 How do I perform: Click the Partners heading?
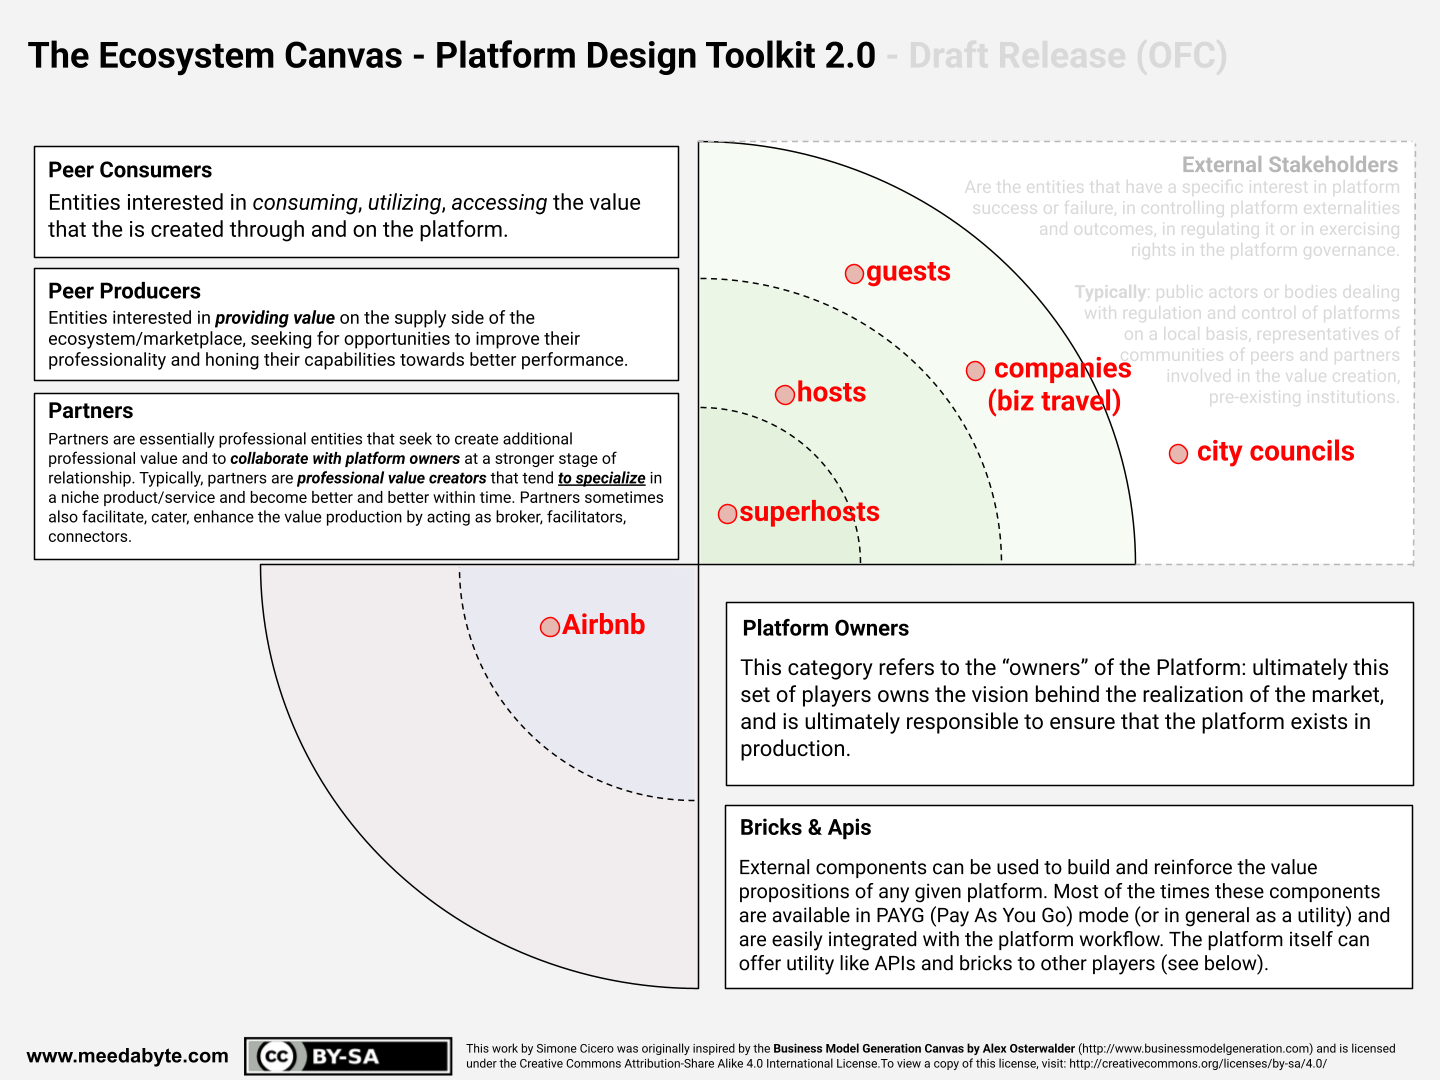[x=91, y=411]
